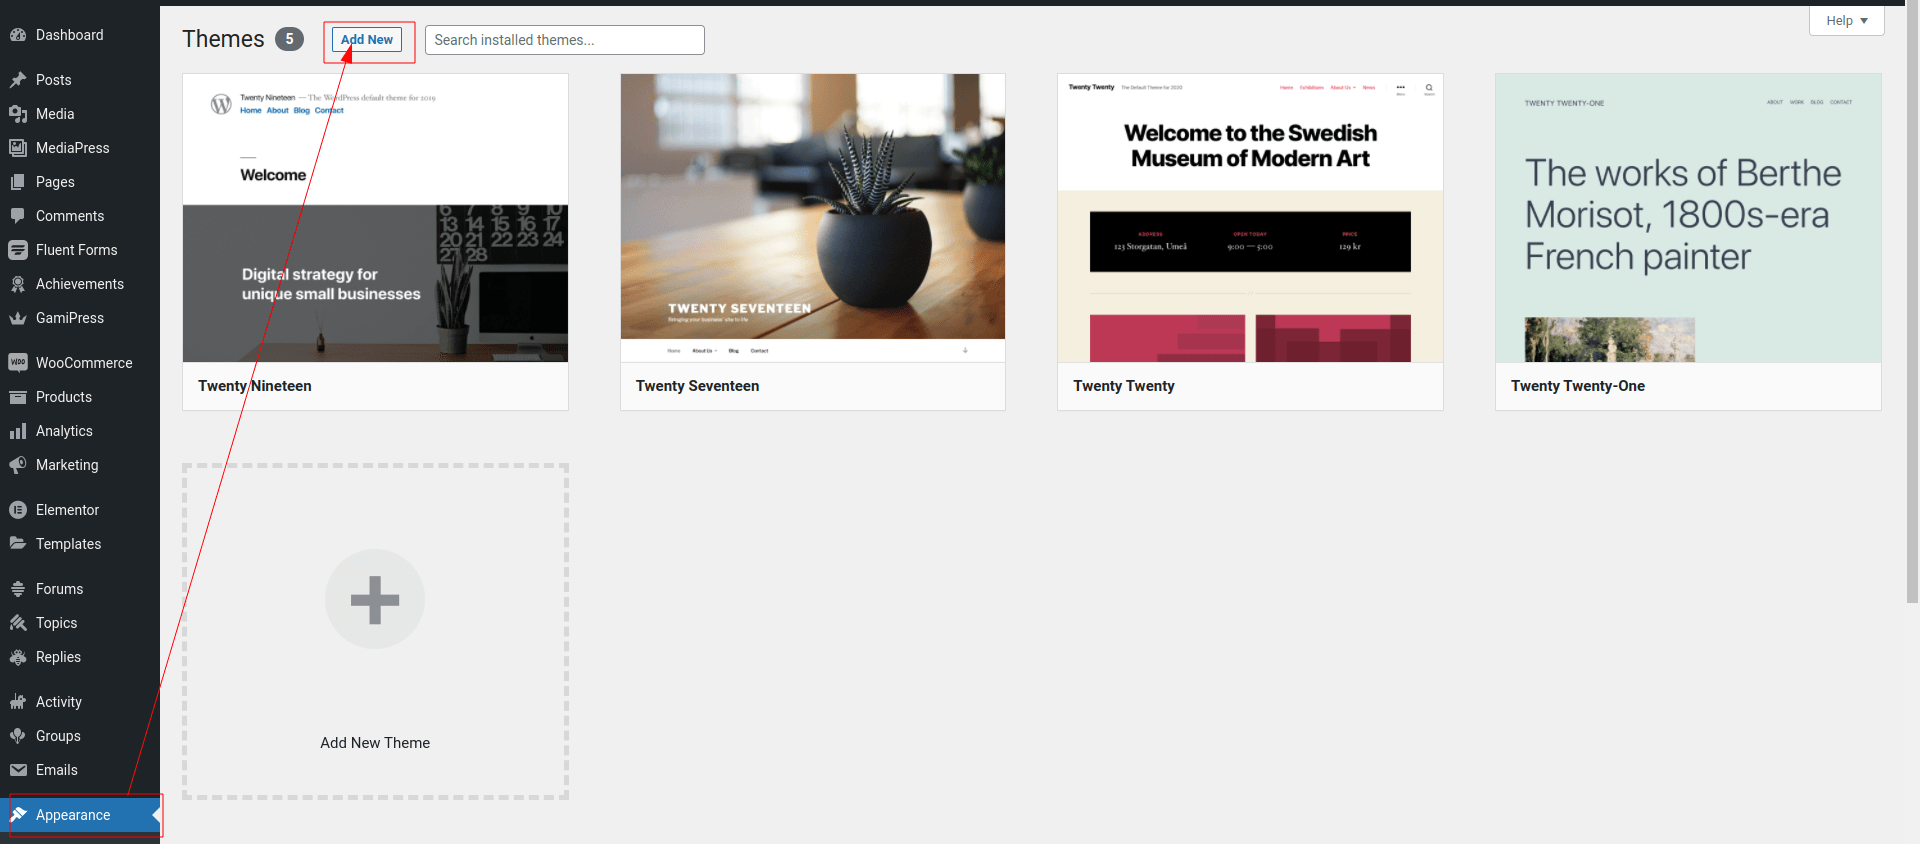The height and width of the screenshot is (844, 1920).
Task: Go to the Posts menu
Action: tap(80, 80)
